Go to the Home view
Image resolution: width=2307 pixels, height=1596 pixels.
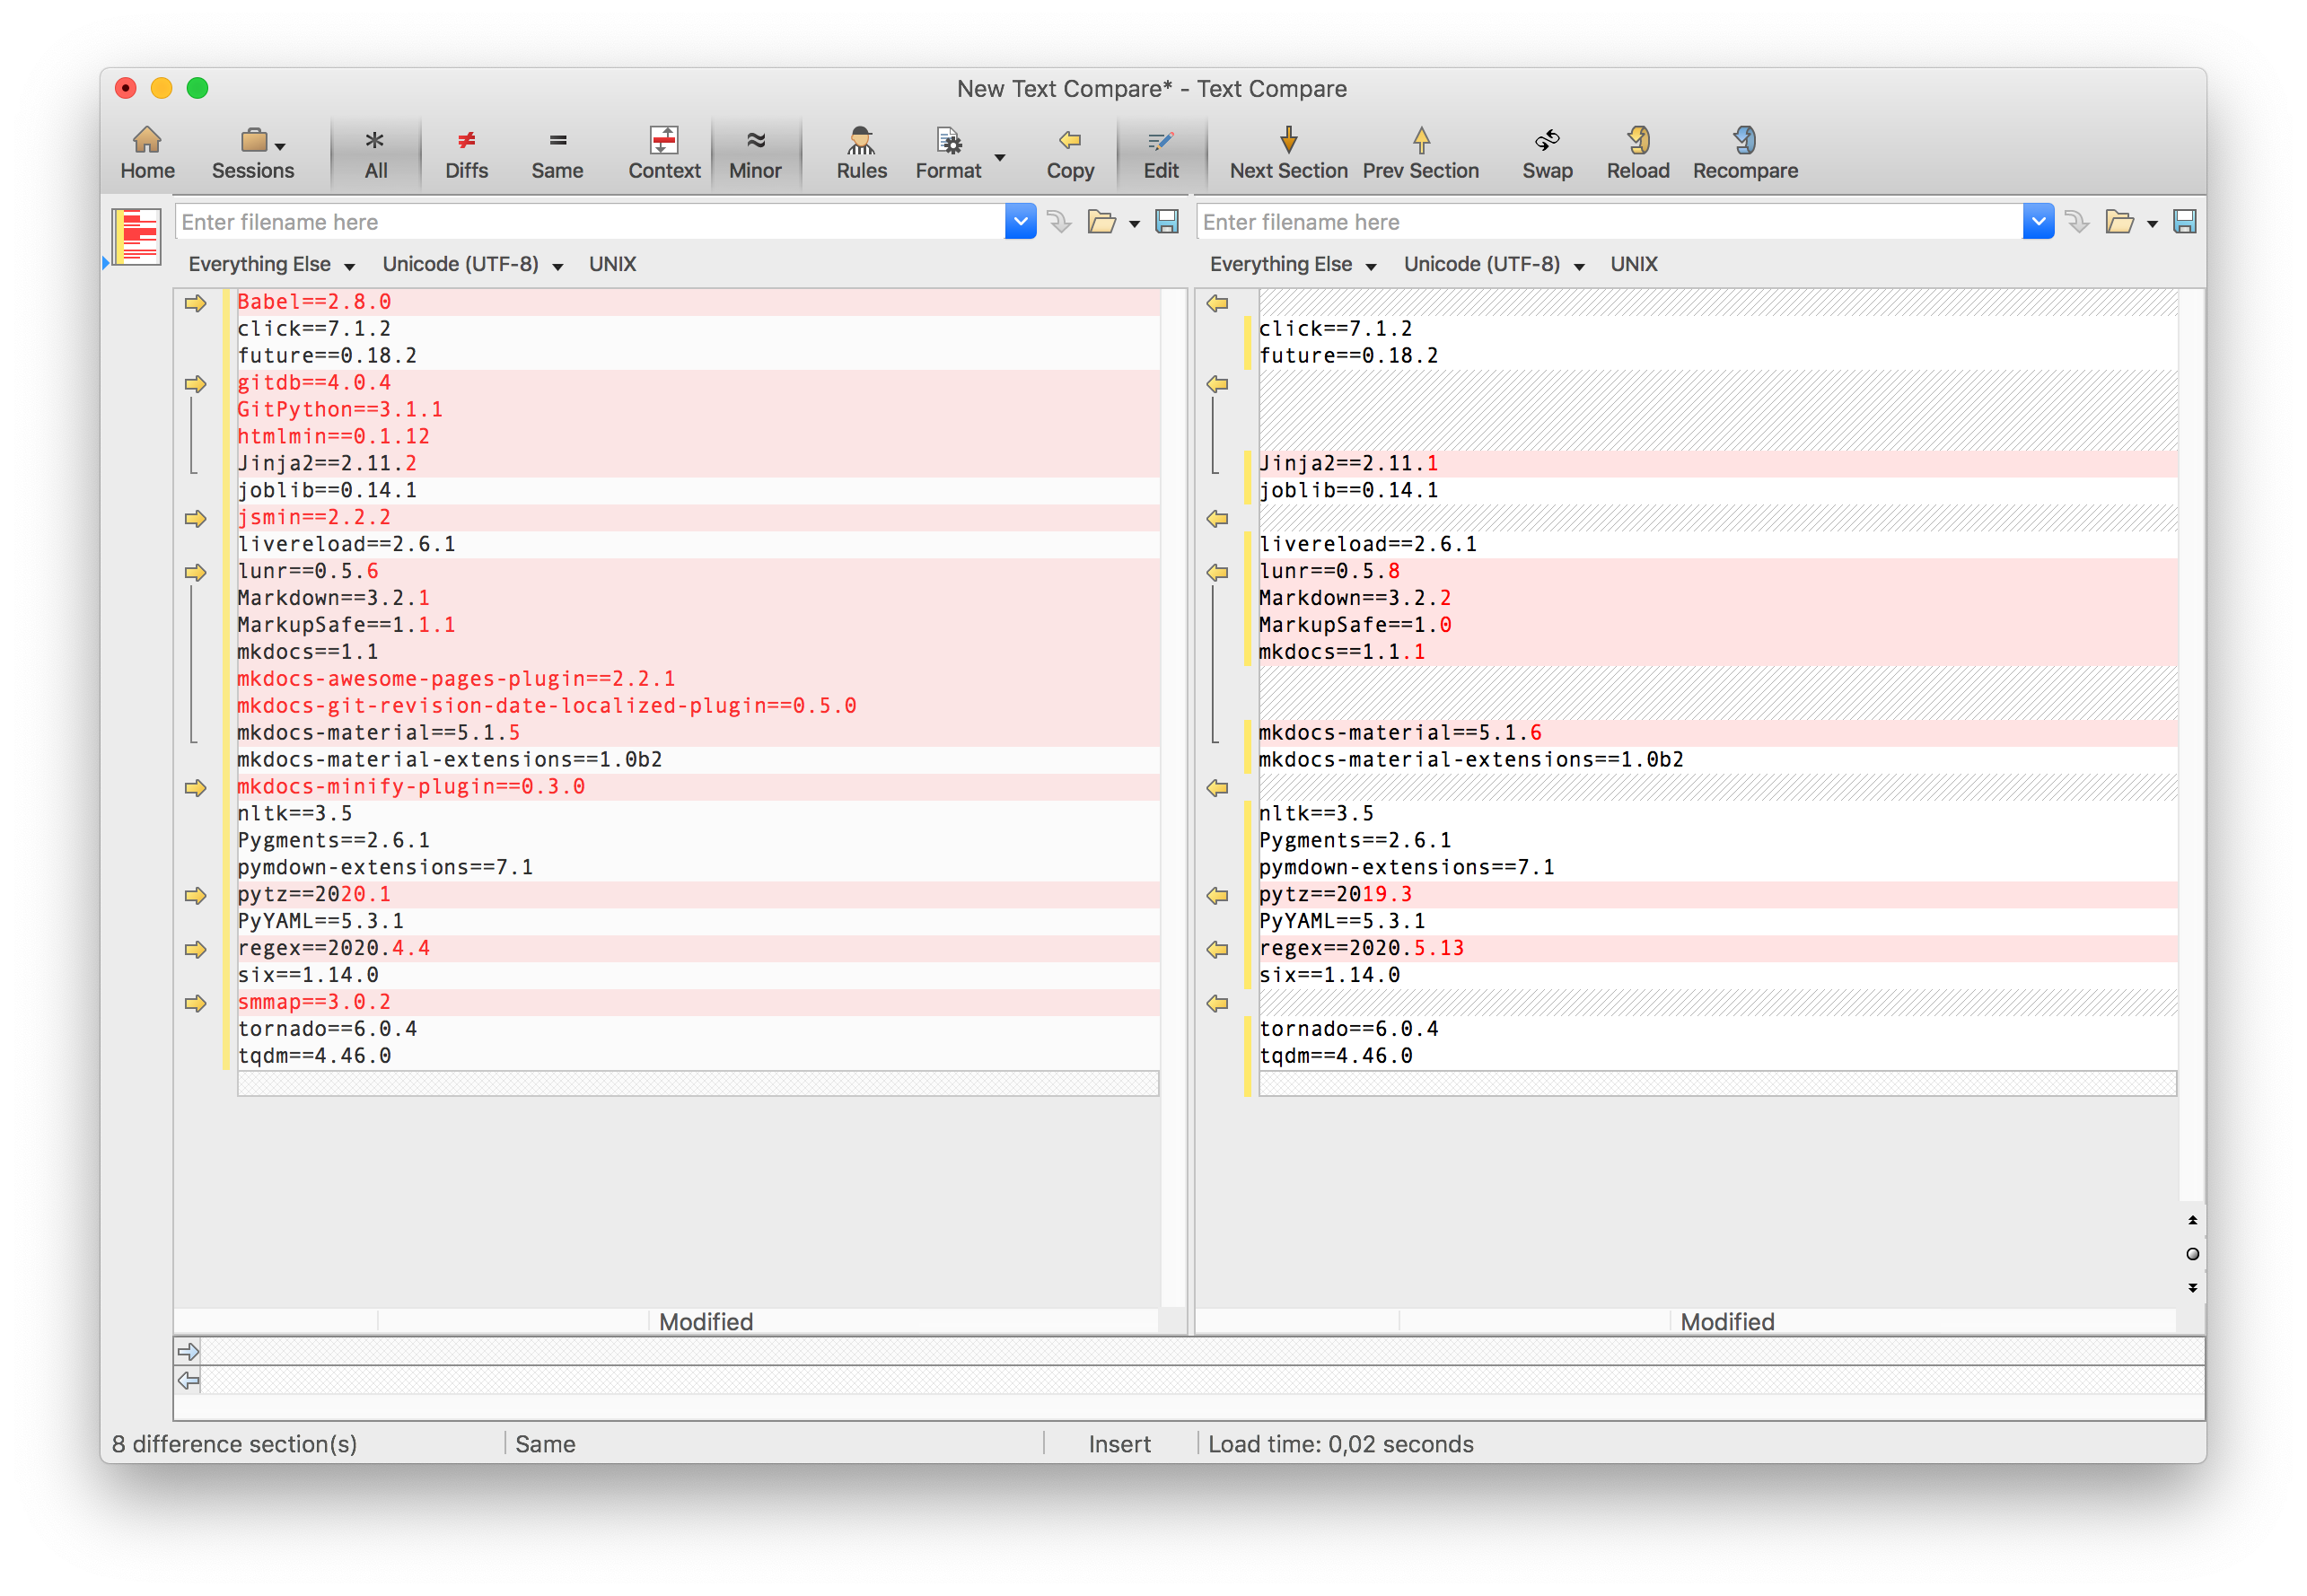click(x=147, y=153)
